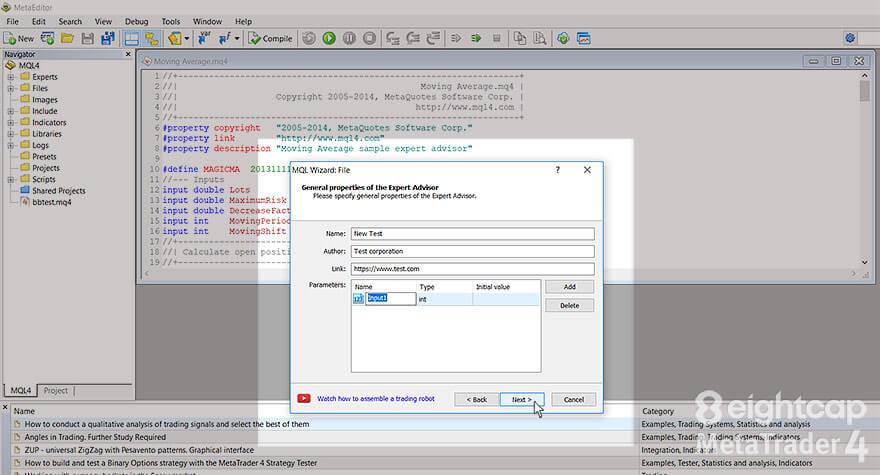Click the copy documents toolbar icon
Image resolution: width=880 pixels, height=475 pixels.
pyautogui.click(x=520, y=39)
